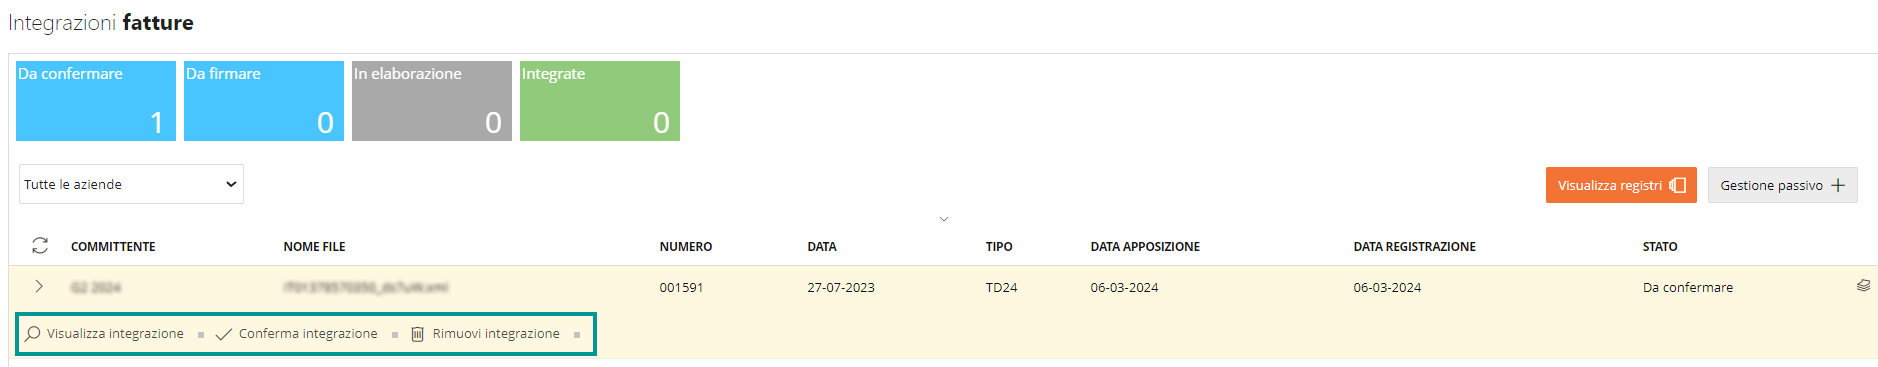Click the Visualizza registri button
1878x367 pixels.
pos(1621,185)
